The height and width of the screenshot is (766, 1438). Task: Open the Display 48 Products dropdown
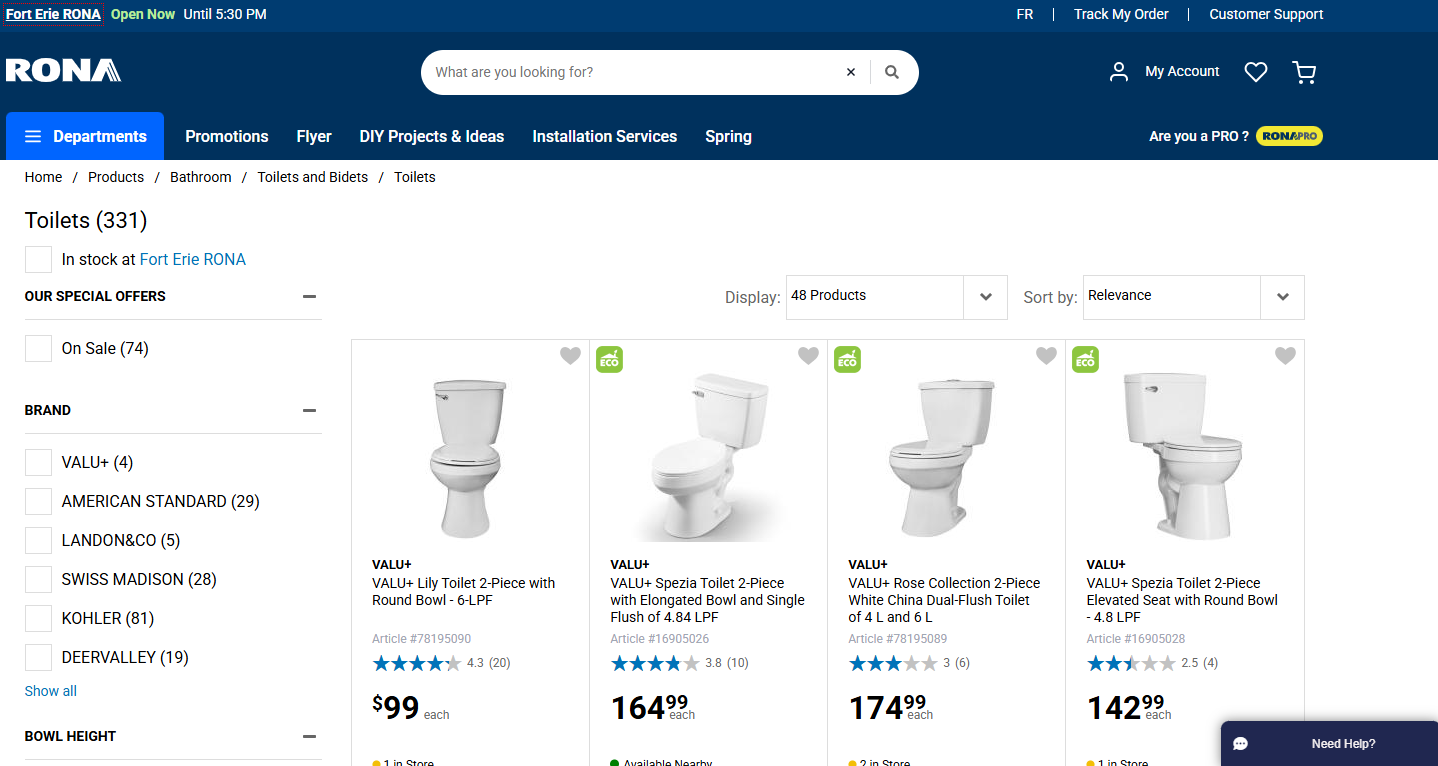(x=897, y=297)
